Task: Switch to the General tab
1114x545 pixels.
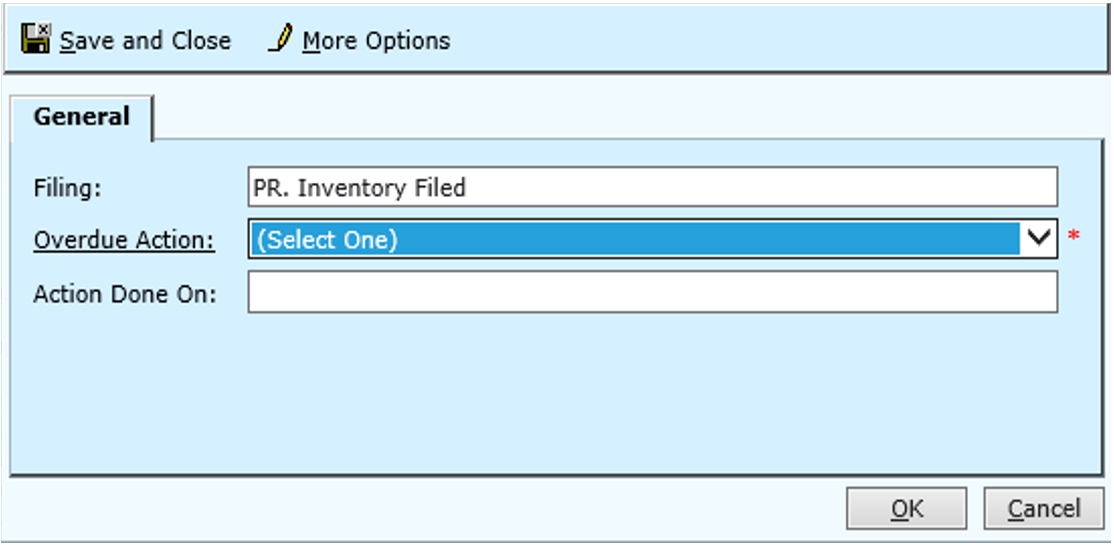Action: coord(81,117)
